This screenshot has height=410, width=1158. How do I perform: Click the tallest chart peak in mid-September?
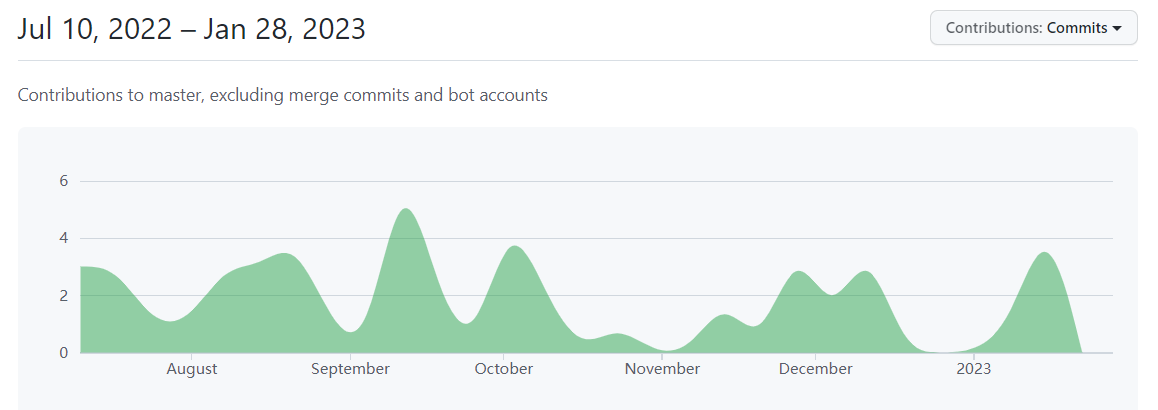(405, 213)
